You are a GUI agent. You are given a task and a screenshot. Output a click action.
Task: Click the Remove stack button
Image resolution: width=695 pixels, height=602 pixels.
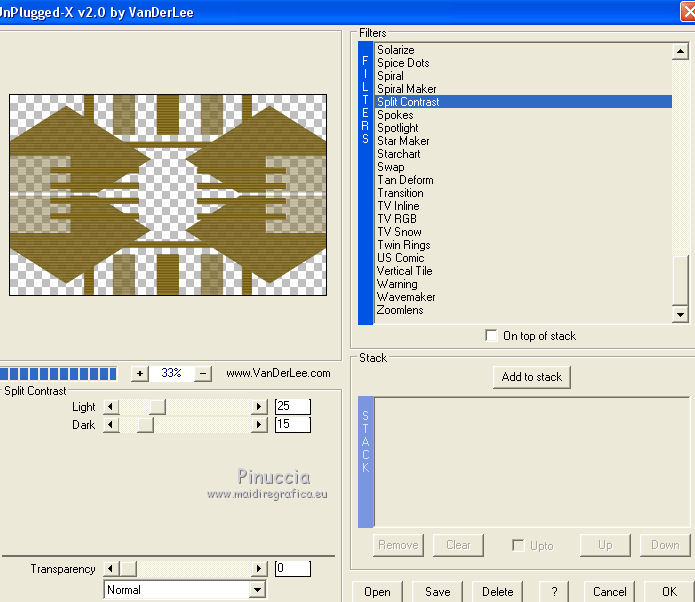point(398,545)
